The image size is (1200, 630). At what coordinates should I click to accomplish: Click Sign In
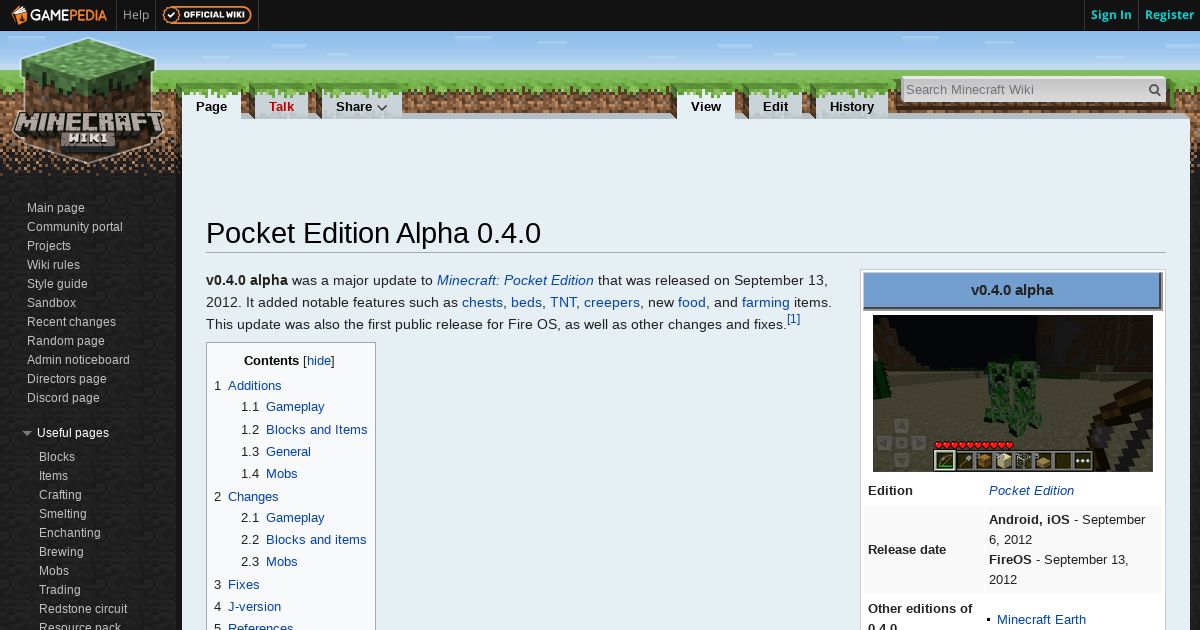1111,15
